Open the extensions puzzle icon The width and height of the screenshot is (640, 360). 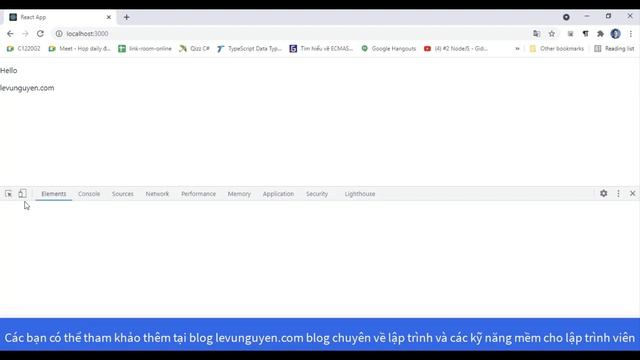pos(600,34)
